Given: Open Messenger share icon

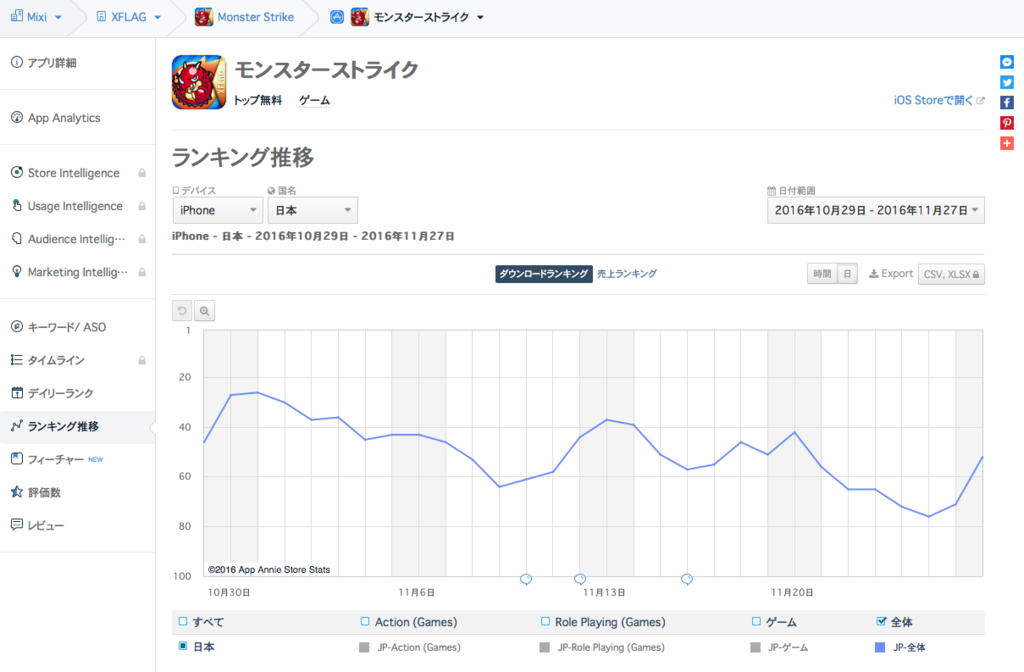Looking at the screenshot, I should pyautogui.click(x=1006, y=62).
